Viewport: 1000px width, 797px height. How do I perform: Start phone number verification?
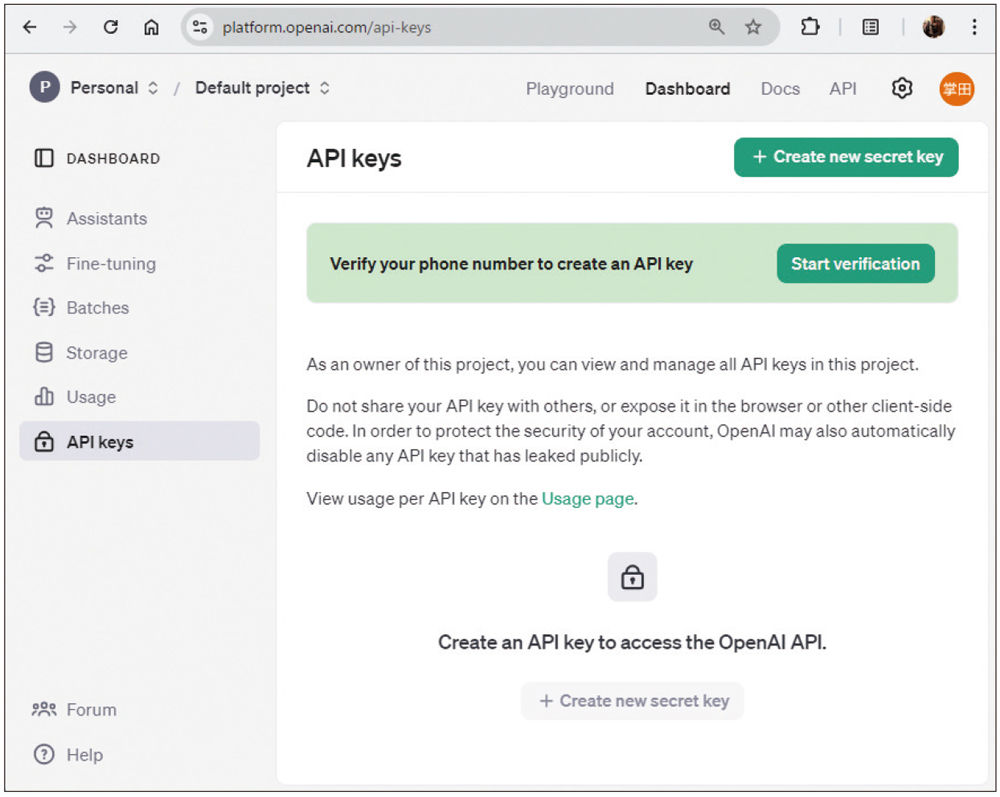point(855,263)
